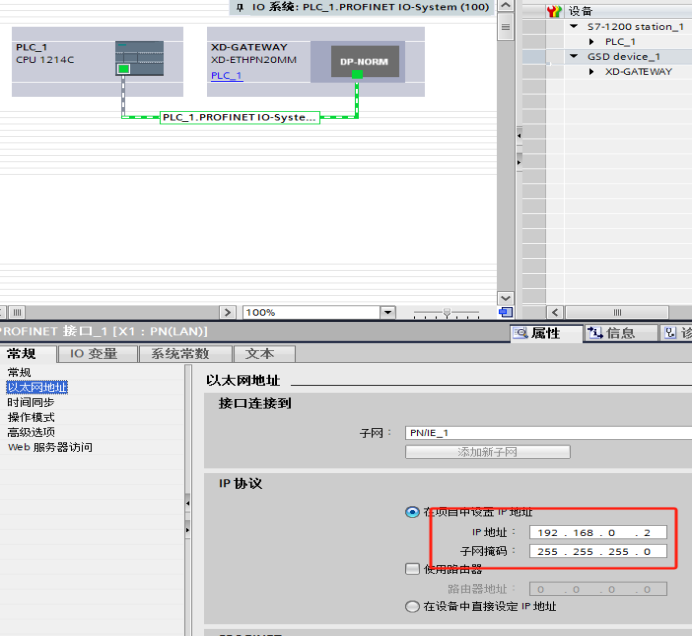Click the overview navigation icon beside zoom slider
Viewport: 692px width, 636px height.
point(505,312)
